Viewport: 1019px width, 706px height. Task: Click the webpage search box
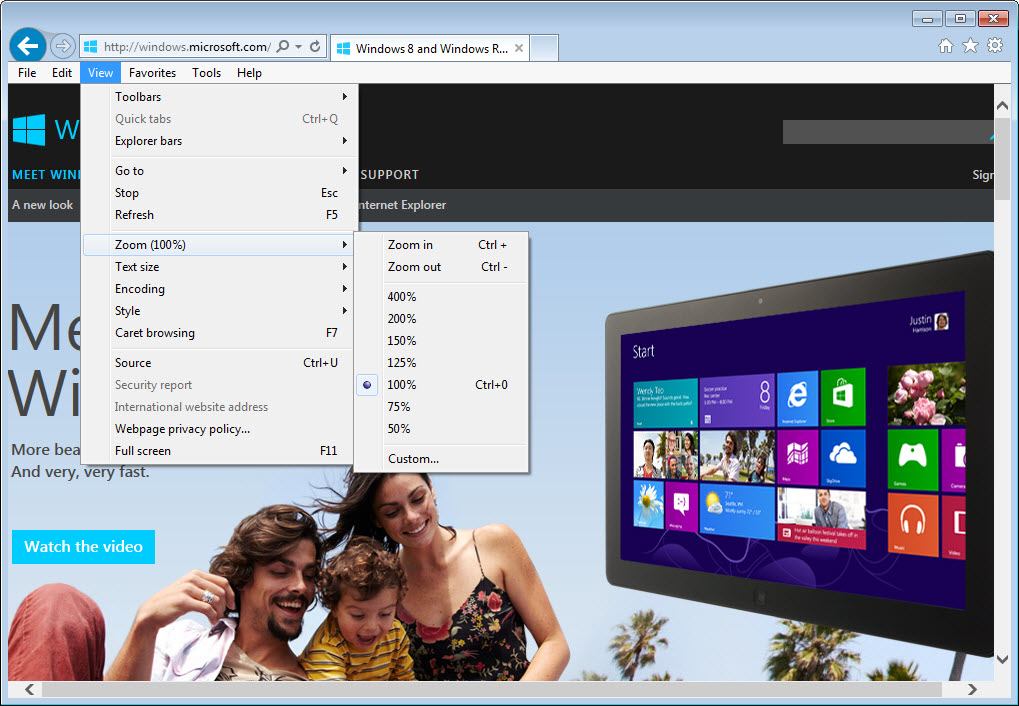coord(887,132)
